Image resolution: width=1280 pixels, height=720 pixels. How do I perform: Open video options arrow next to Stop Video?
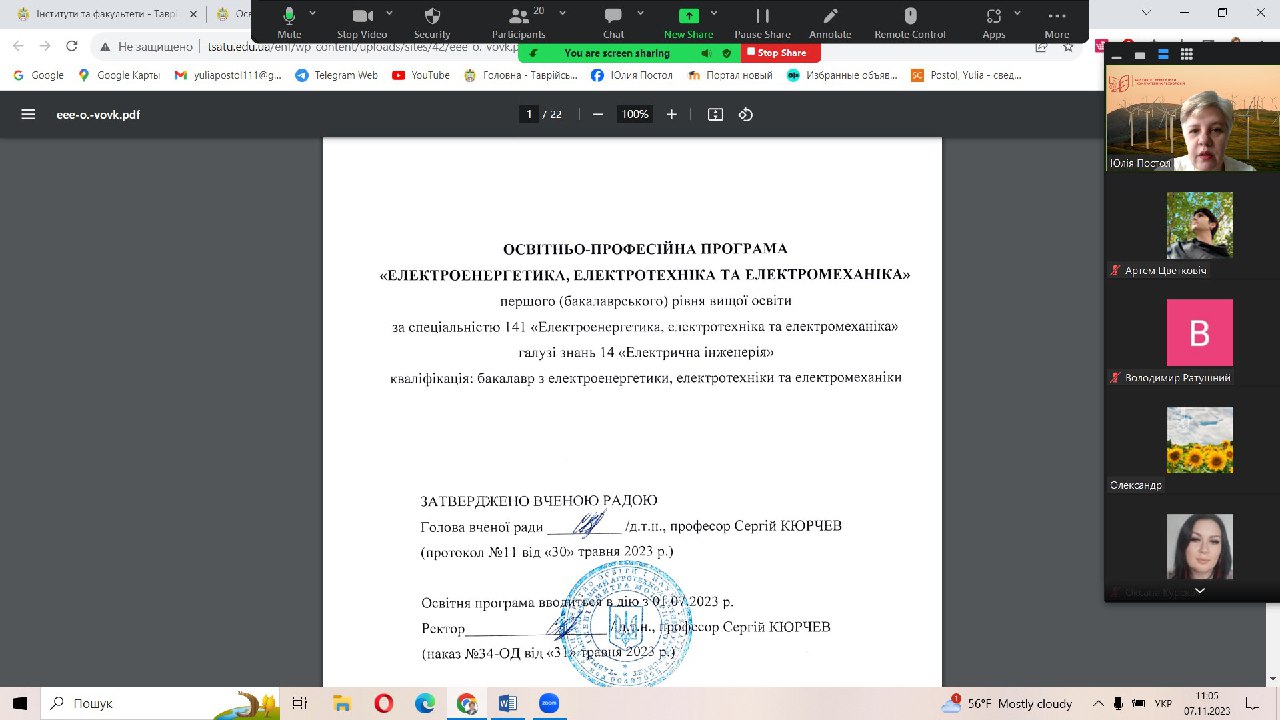pyautogui.click(x=389, y=13)
